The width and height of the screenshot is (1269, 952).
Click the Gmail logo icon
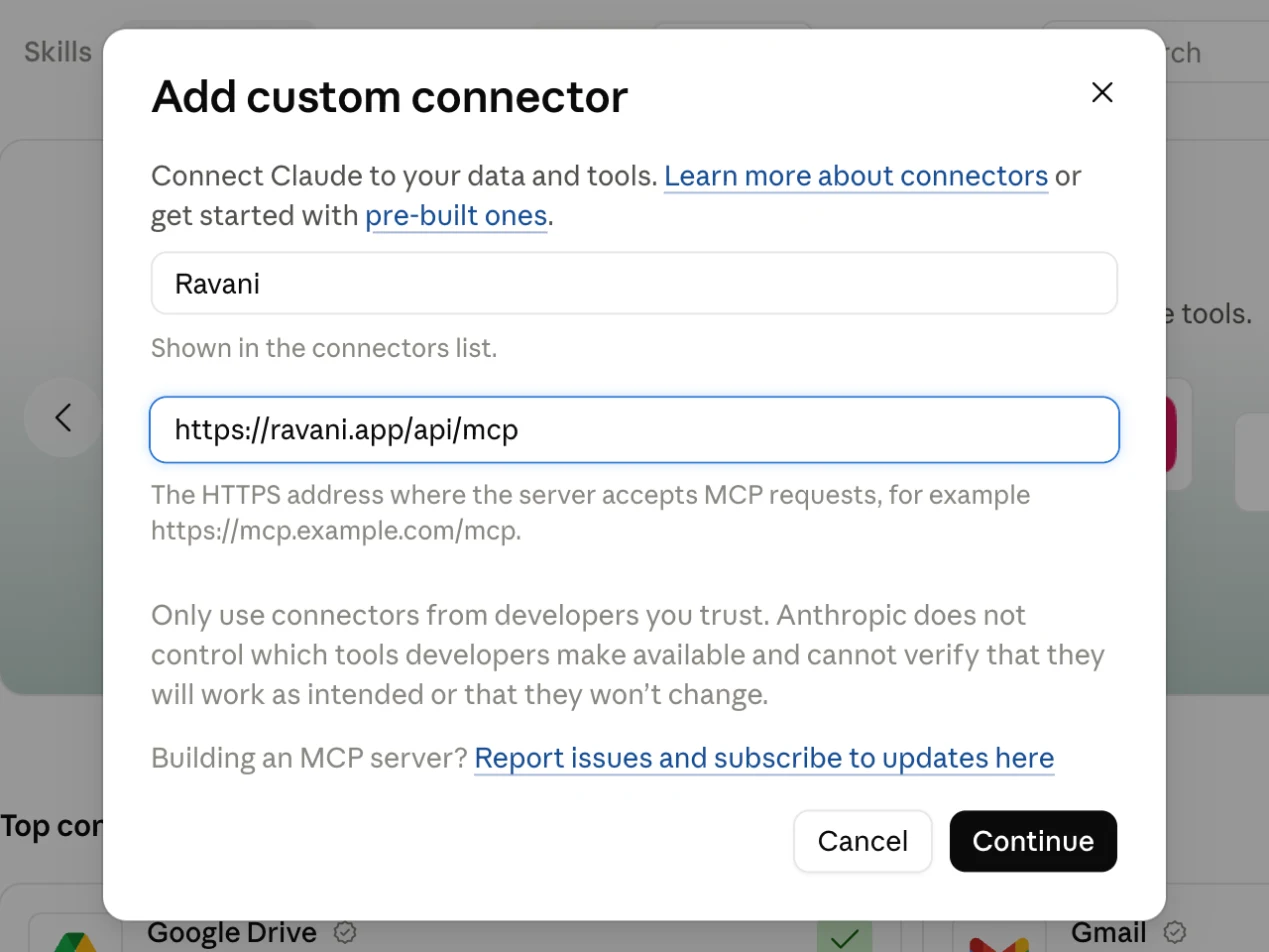tap(999, 941)
